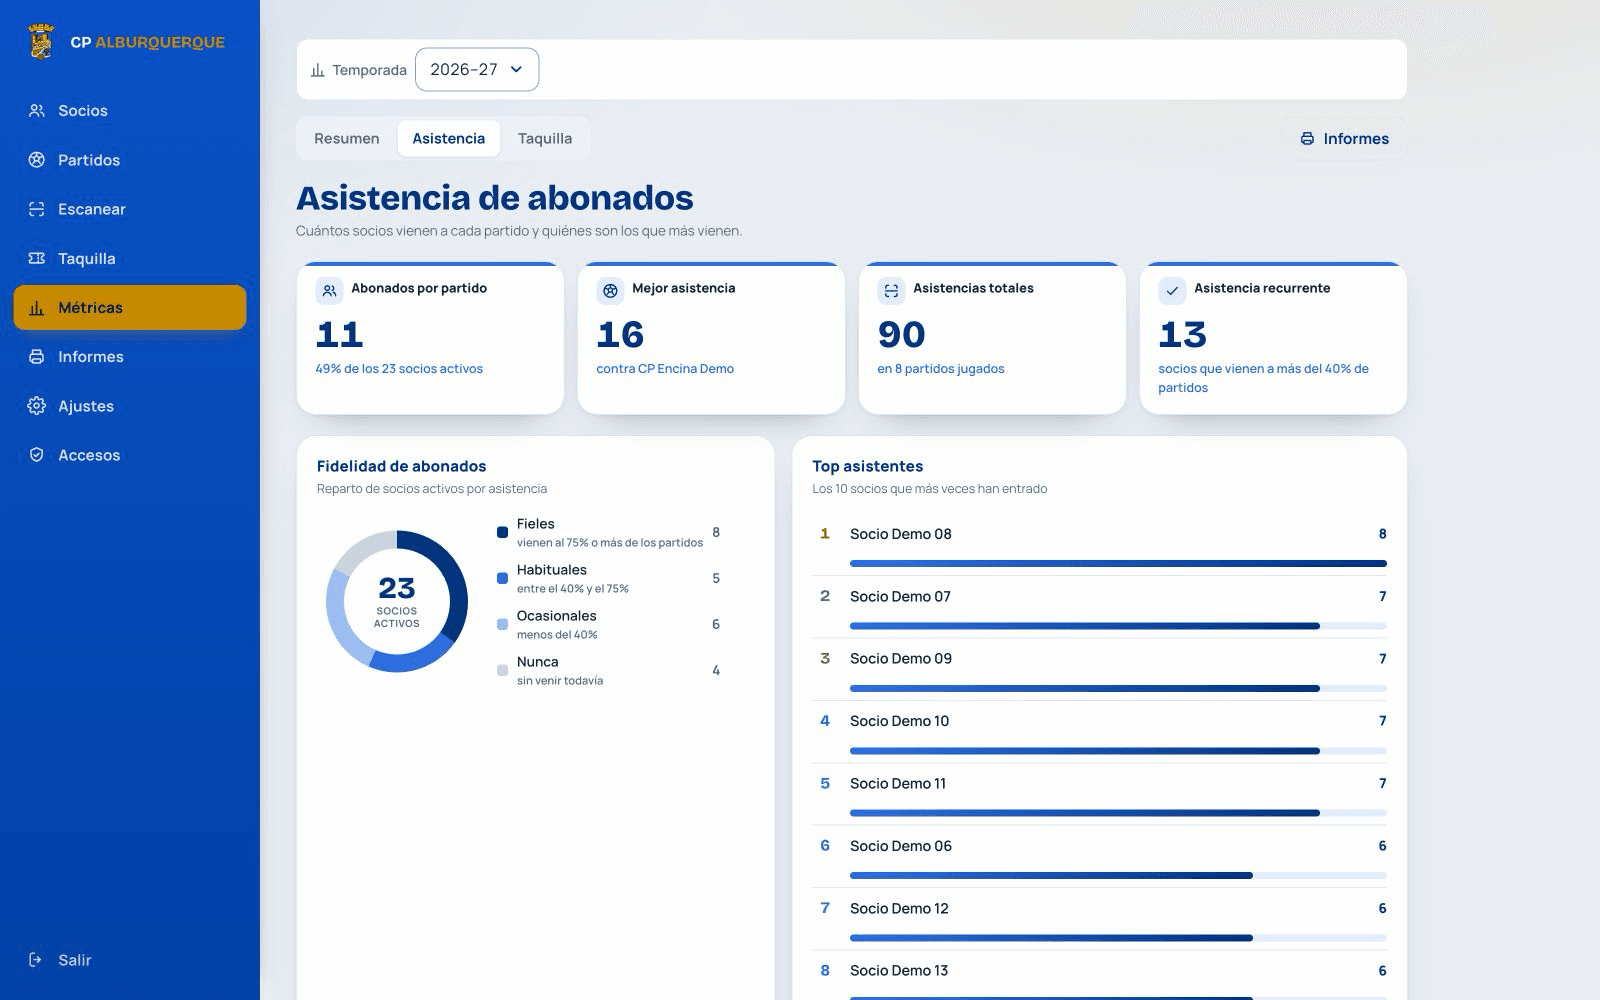Click the football icon on Mejor asistencia card

coord(610,291)
